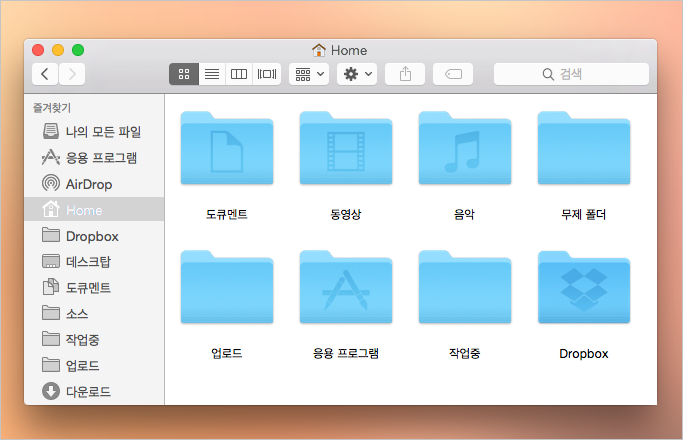The image size is (683, 440).
Task: Select the 동영상 movies folder icon
Action: coord(346,148)
